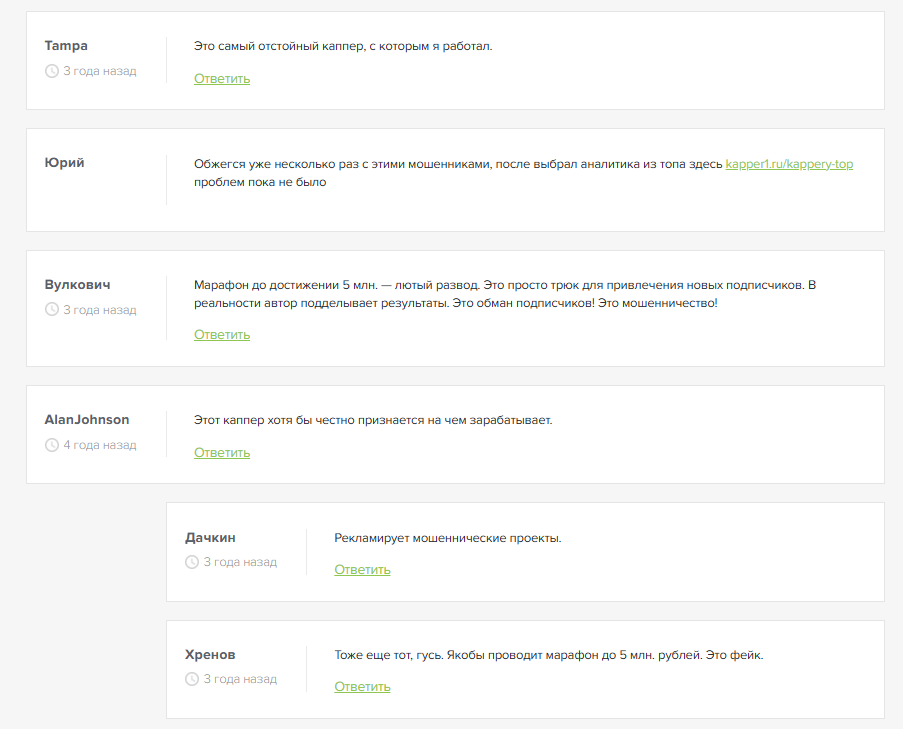The height and width of the screenshot is (729, 903).
Task: Click the clock icon under Tampa's name
Action: click(52, 71)
